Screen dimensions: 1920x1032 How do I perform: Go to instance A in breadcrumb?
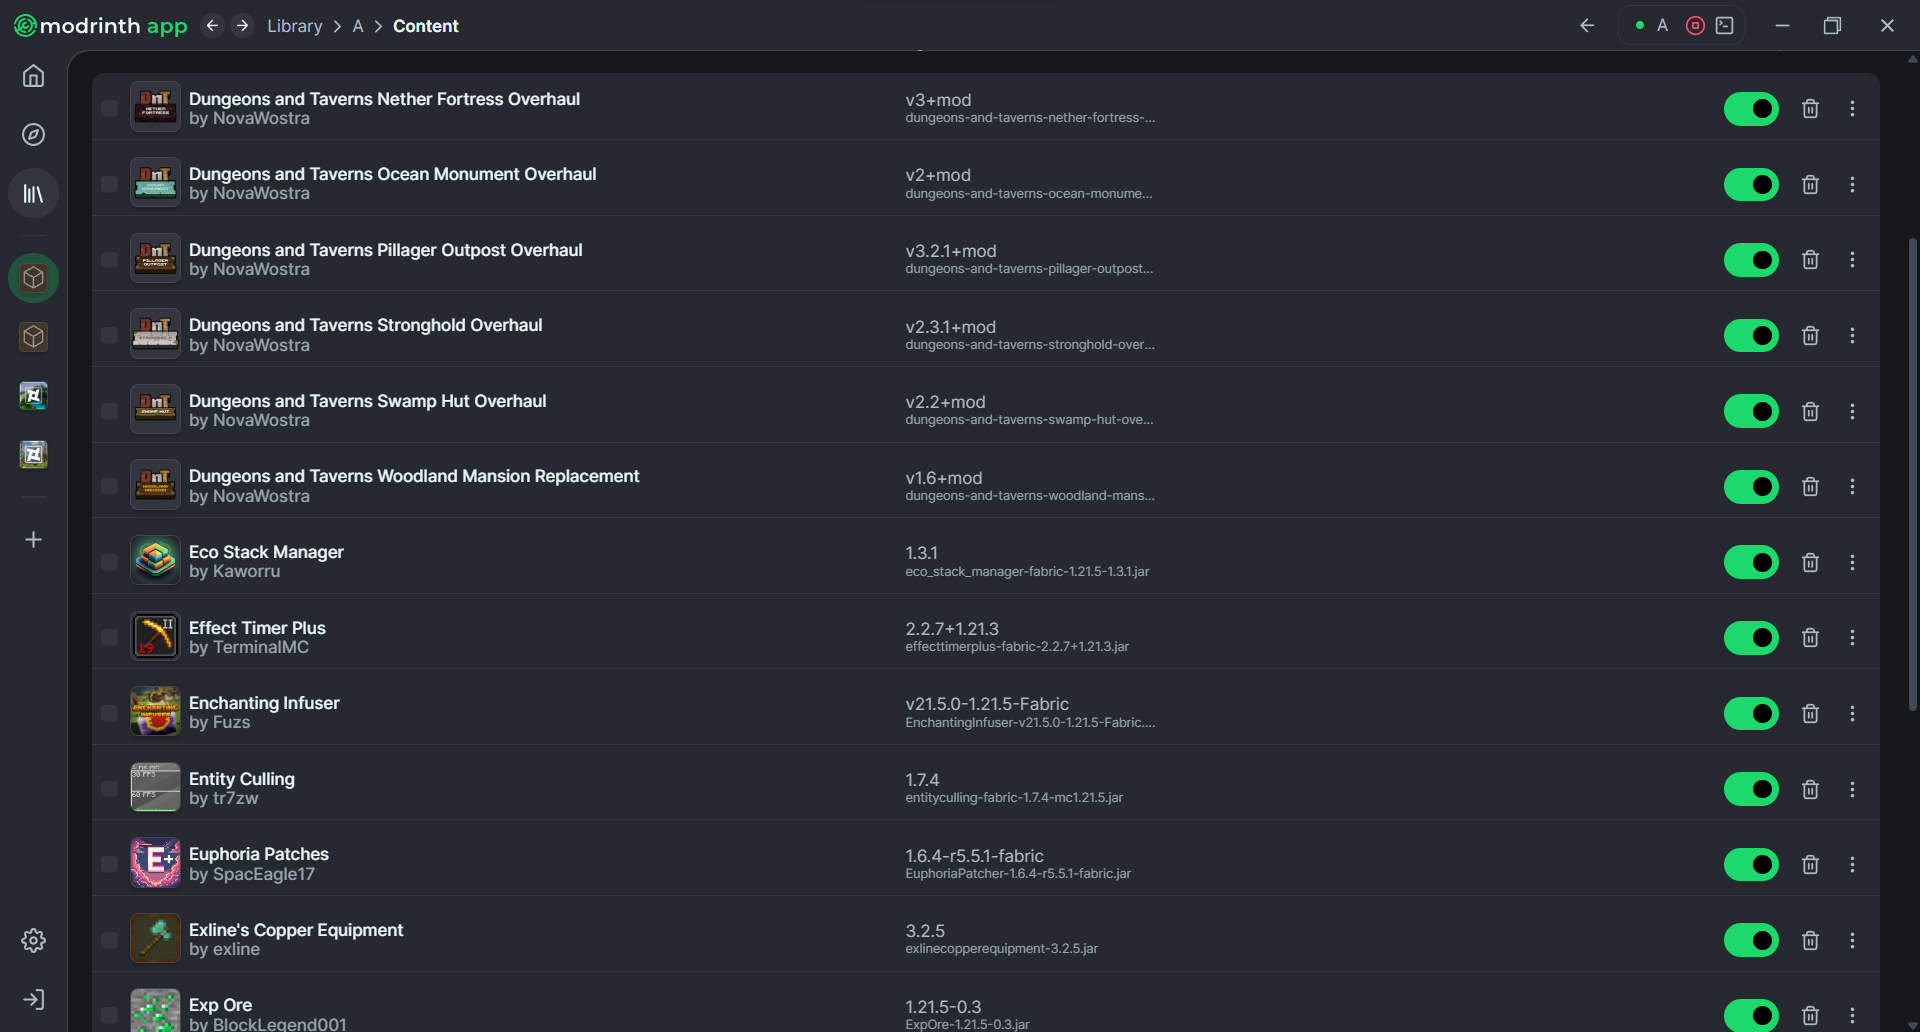click(x=358, y=26)
